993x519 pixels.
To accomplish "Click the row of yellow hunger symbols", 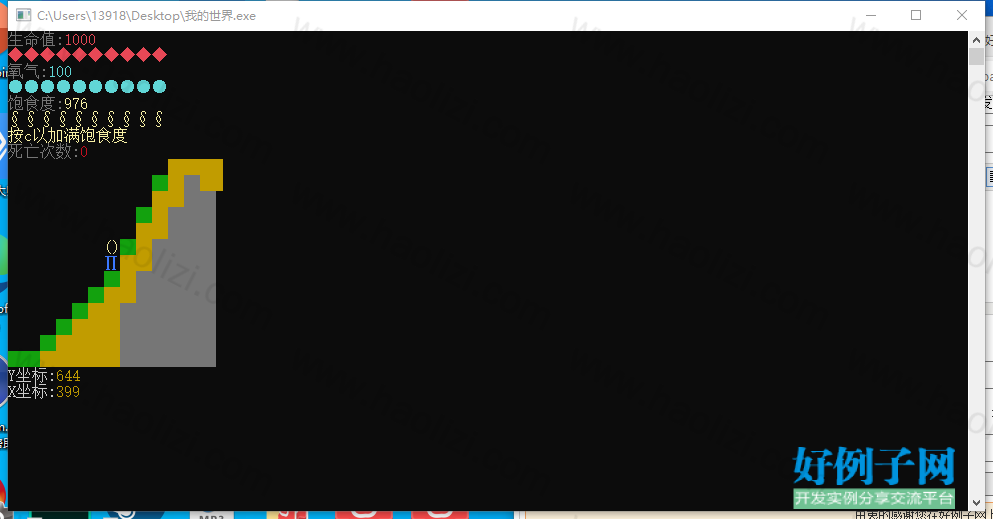I will tap(87, 119).
